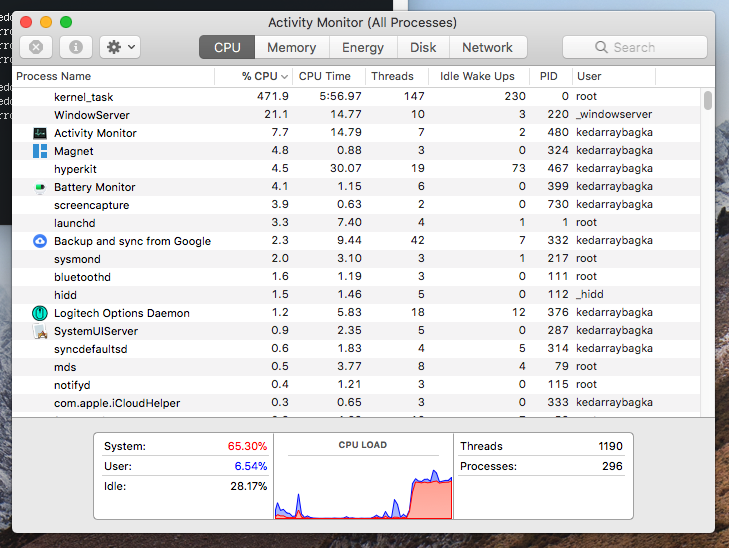The image size is (729, 548).
Task: Click PID 467 in hyperkit row
Action: click(x=558, y=168)
